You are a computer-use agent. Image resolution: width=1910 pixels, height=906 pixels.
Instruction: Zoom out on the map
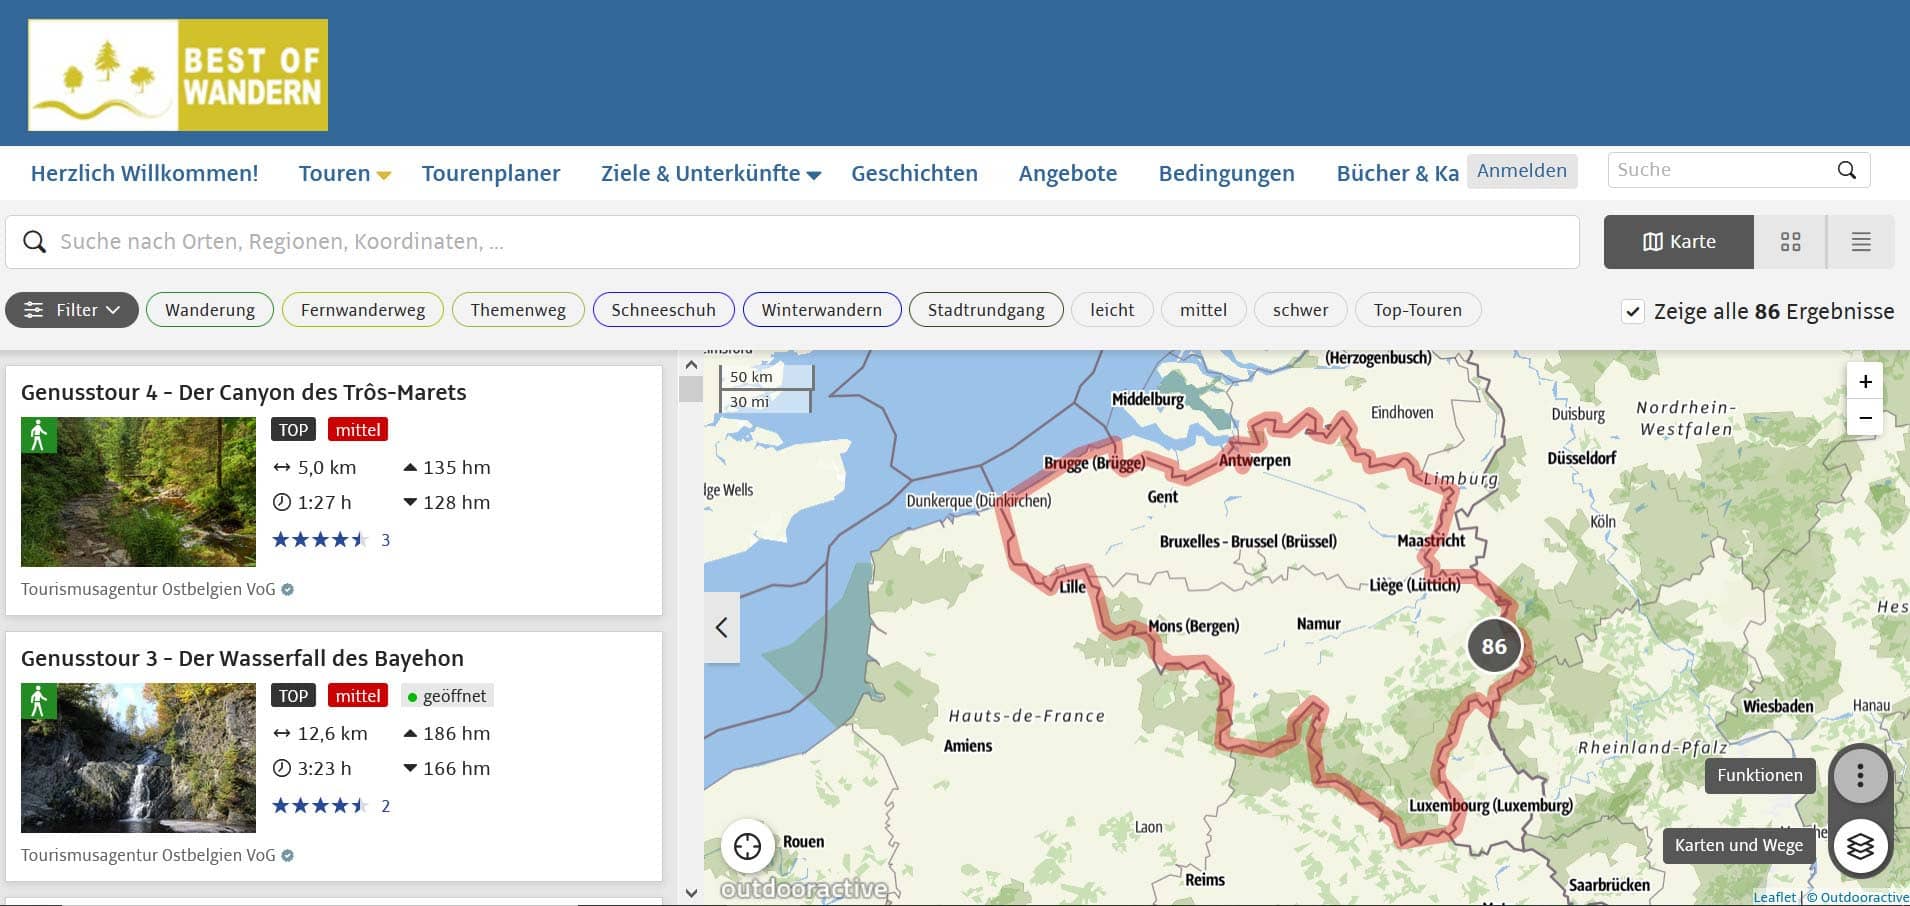(x=1865, y=418)
